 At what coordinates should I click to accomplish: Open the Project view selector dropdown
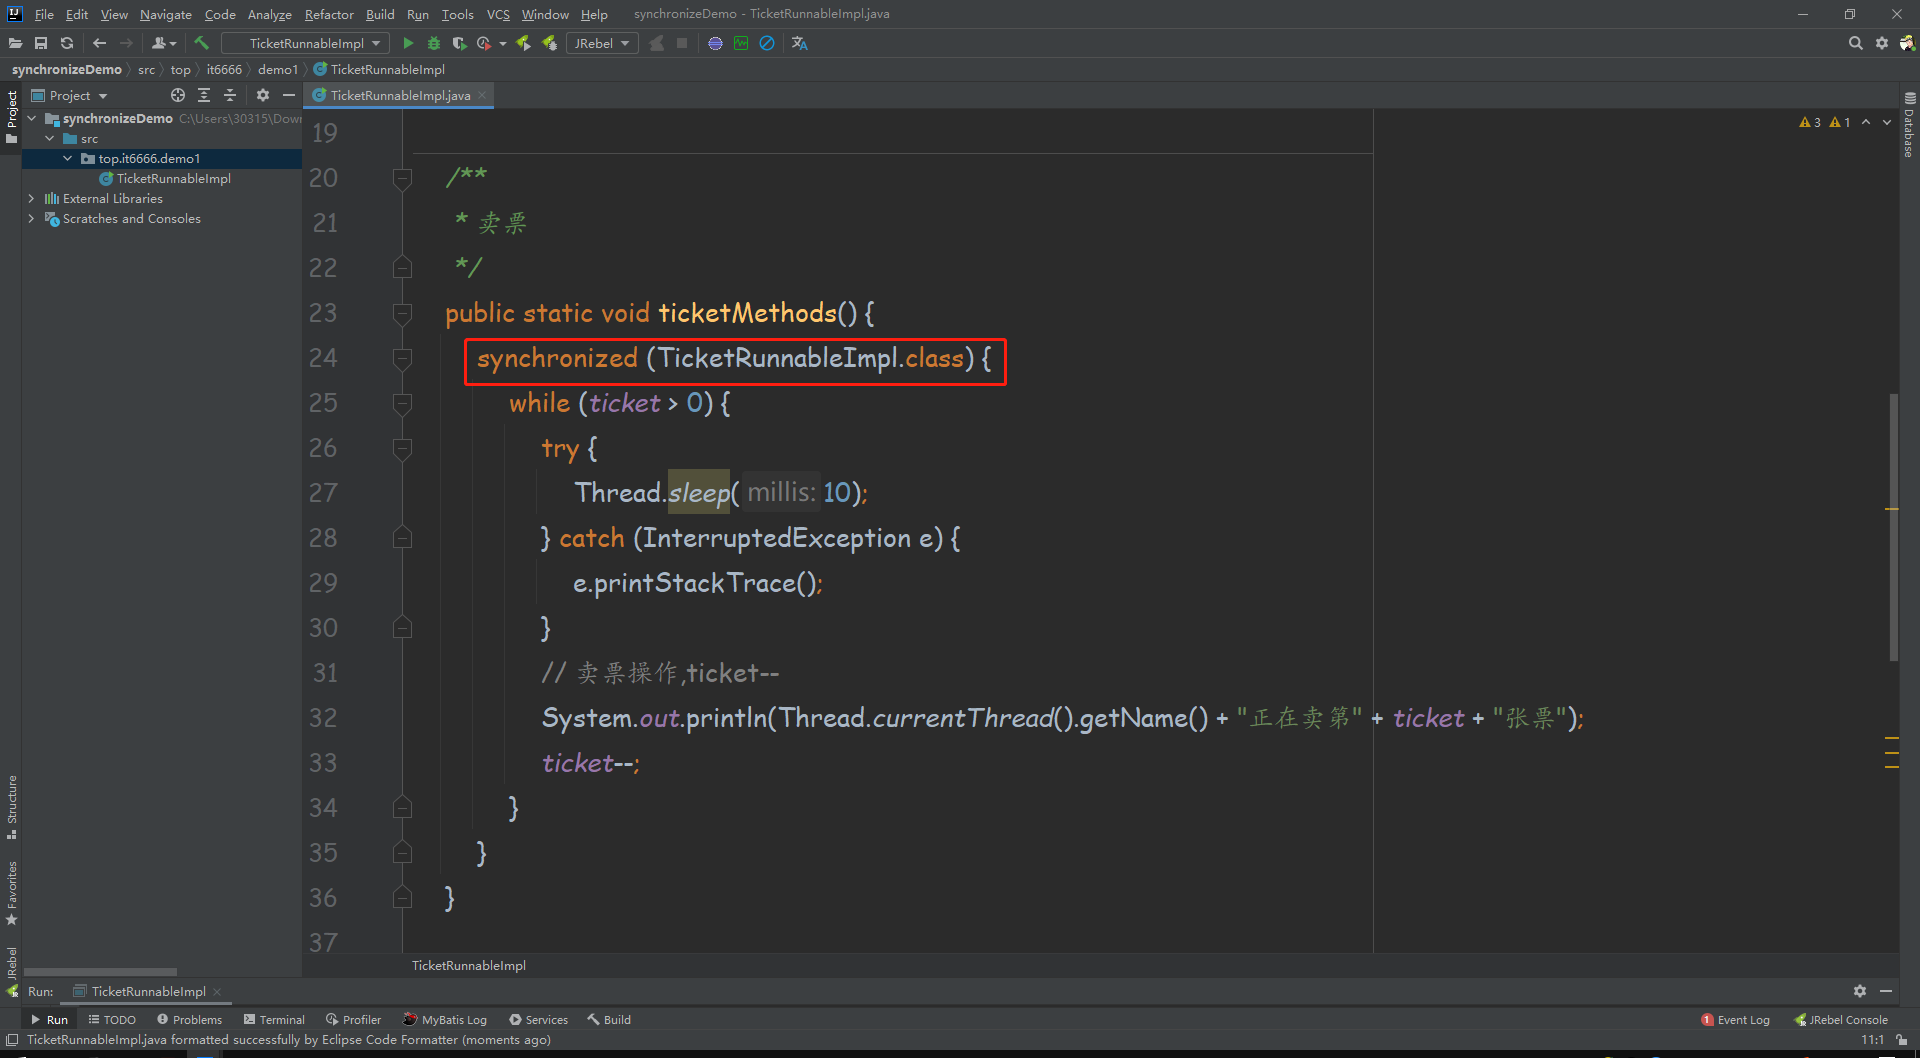point(70,95)
